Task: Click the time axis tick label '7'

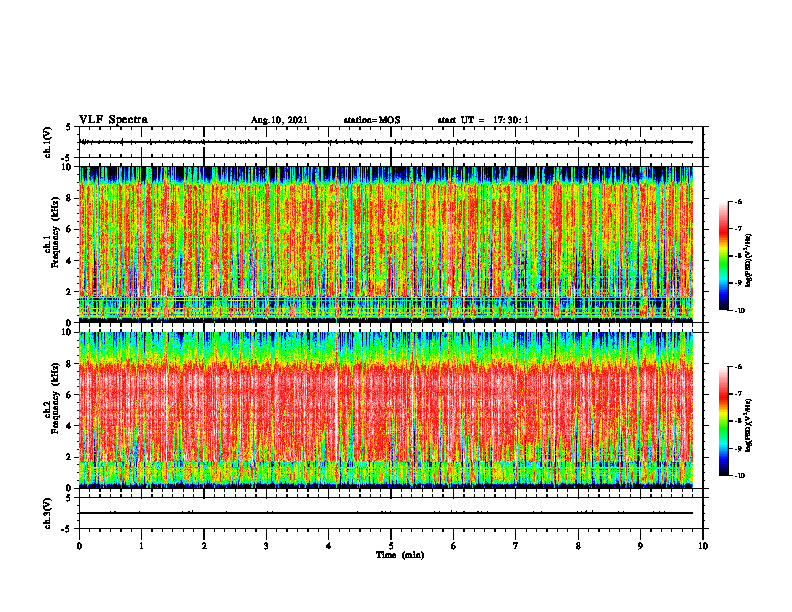Action: pos(516,546)
